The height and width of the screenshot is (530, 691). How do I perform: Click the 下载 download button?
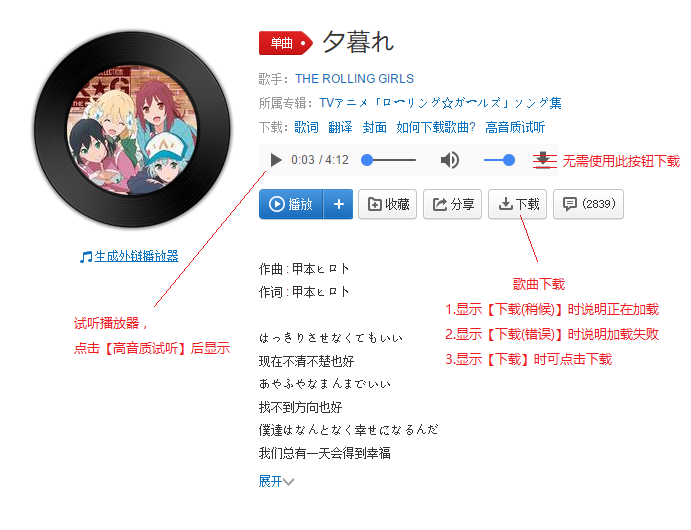[x=517, y=204]
